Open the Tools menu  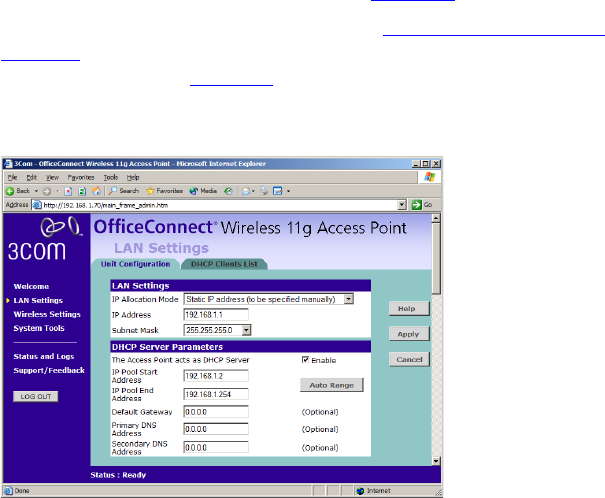click(x=110, y=177)
